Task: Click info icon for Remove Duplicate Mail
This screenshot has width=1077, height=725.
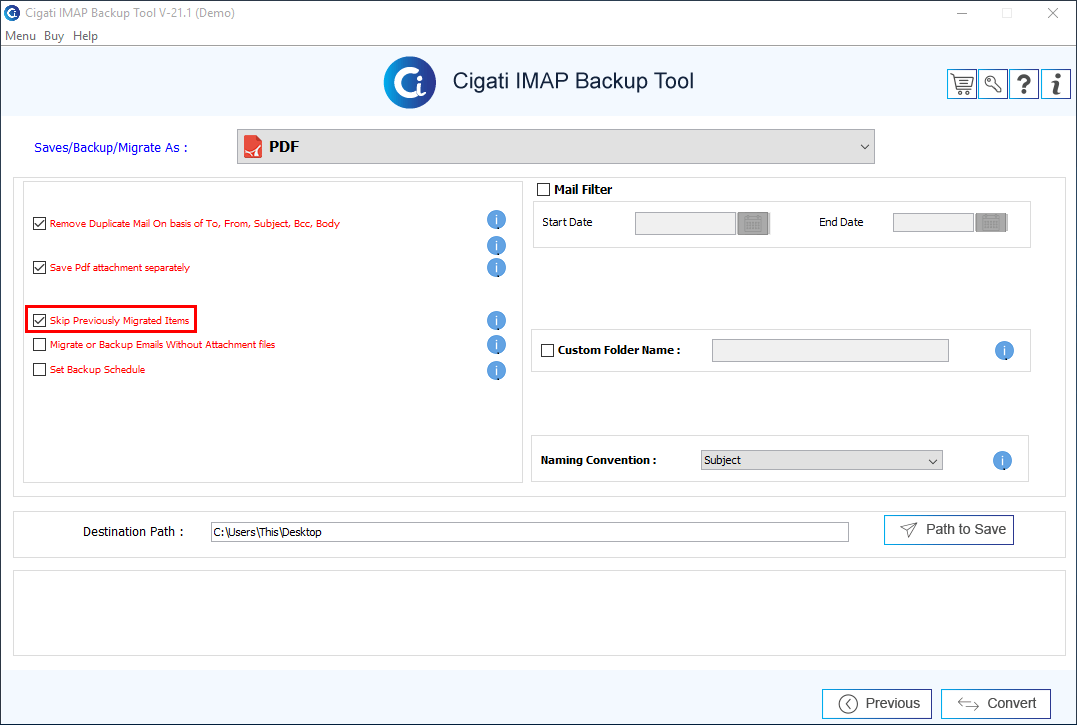Action: 496,220
